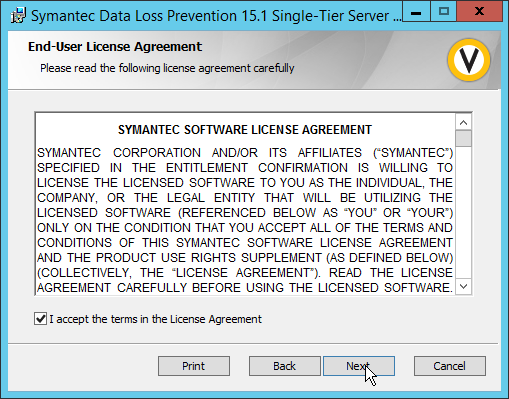The image size is (509, 399).
Task: Cancel the installation
Action: click(x=450, y=366)
